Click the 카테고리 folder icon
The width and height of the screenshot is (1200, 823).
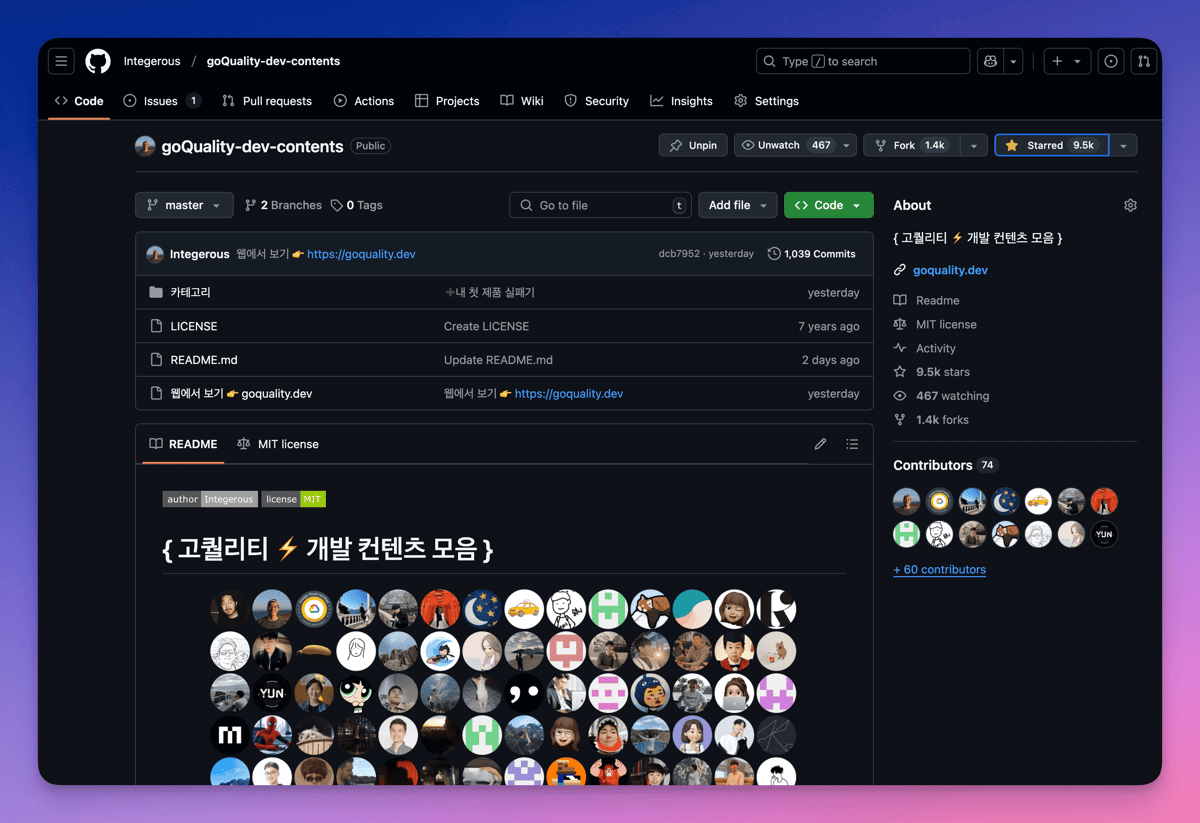click(x=156, y=292)
